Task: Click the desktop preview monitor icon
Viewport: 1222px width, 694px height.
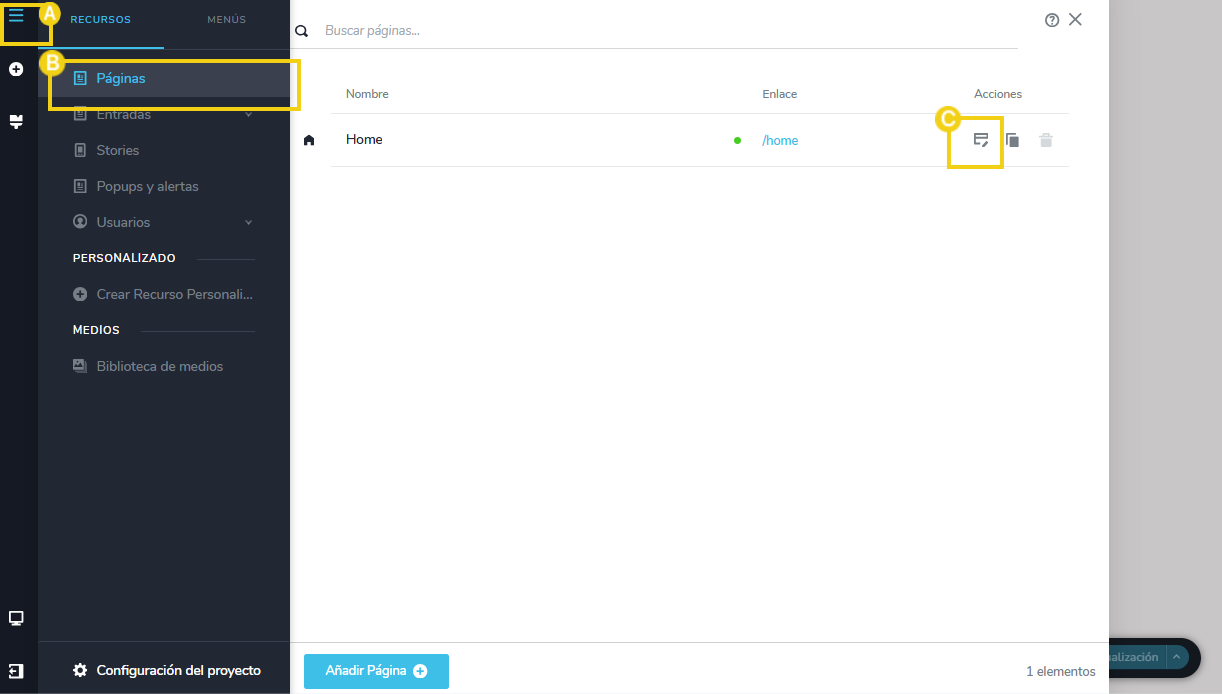Action: 16,618
